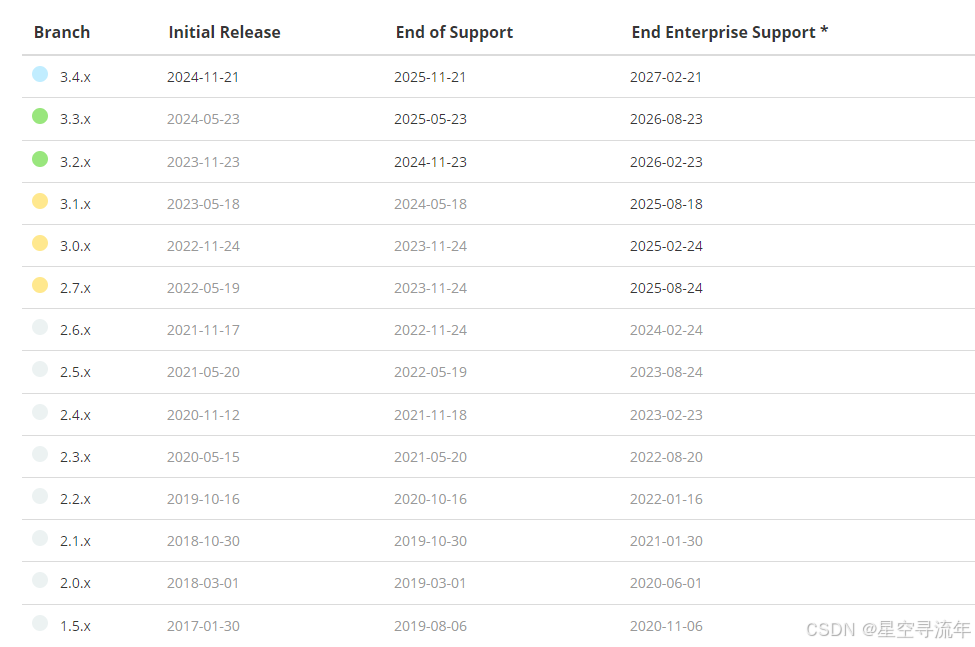Click the Branch column header

coord(62,32)
